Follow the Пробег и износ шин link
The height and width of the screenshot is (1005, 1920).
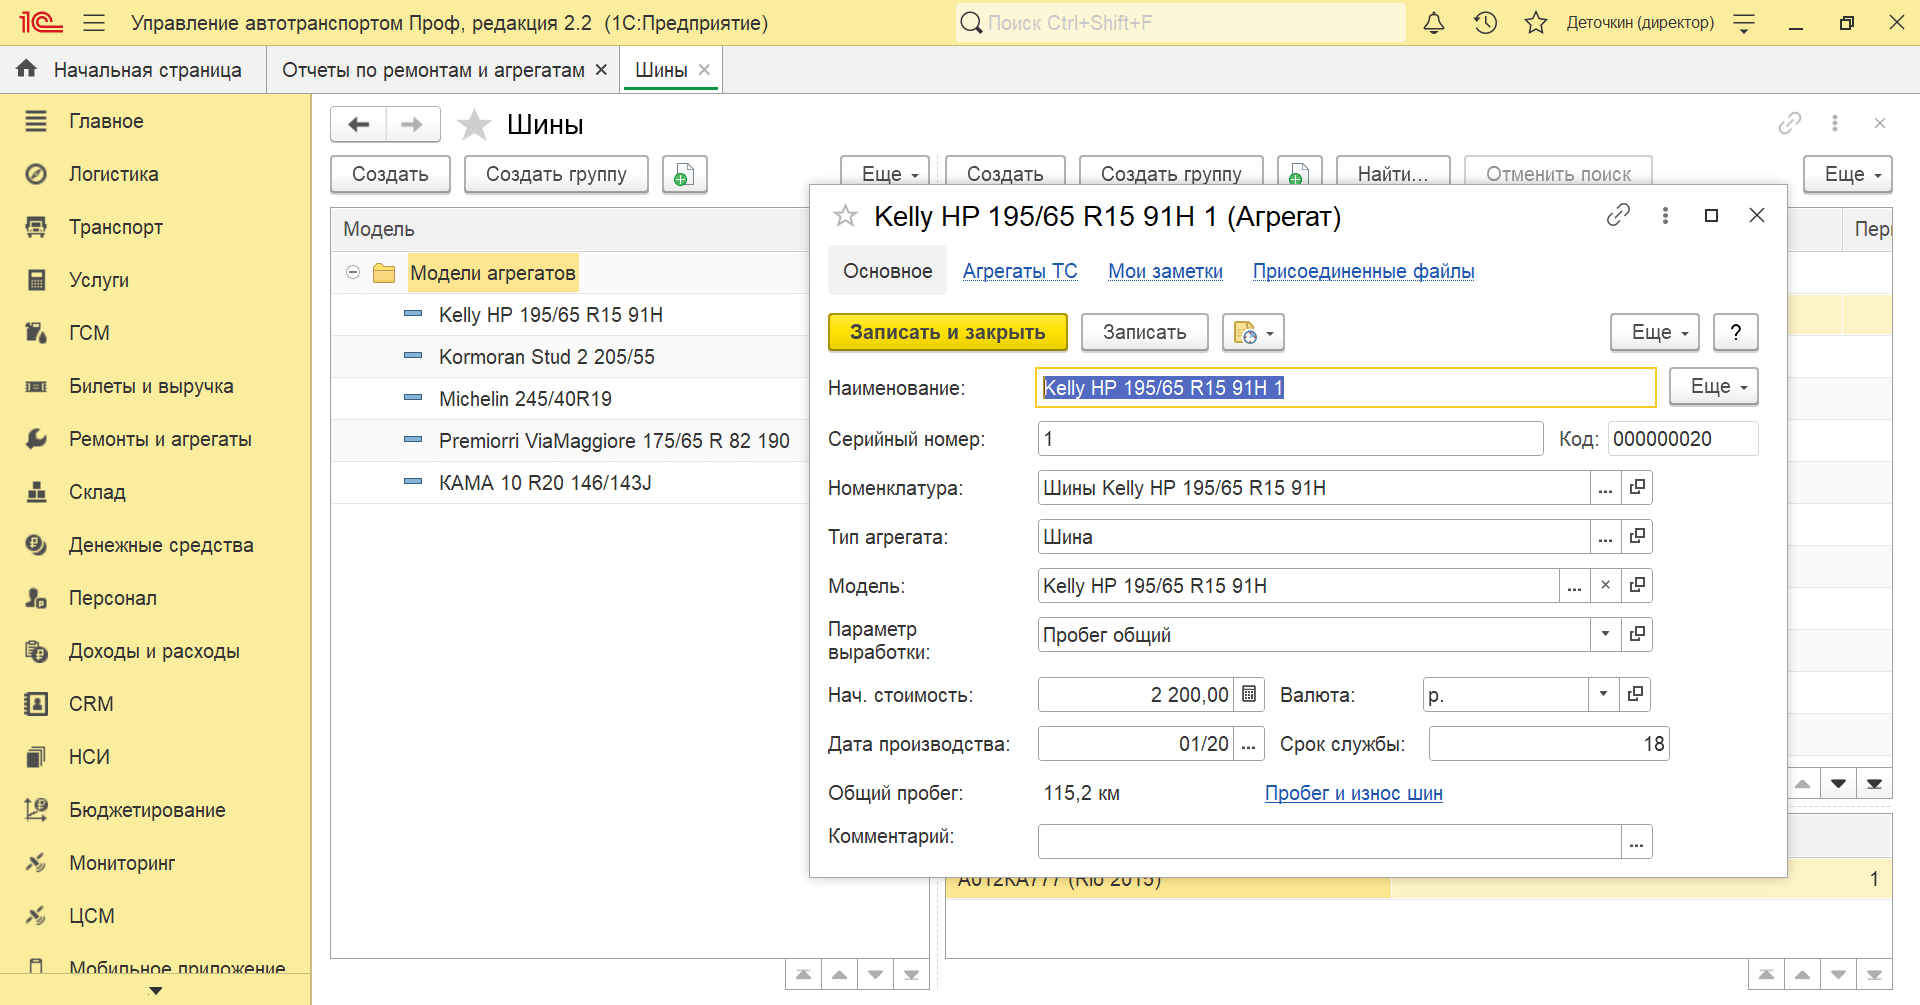1353,793
